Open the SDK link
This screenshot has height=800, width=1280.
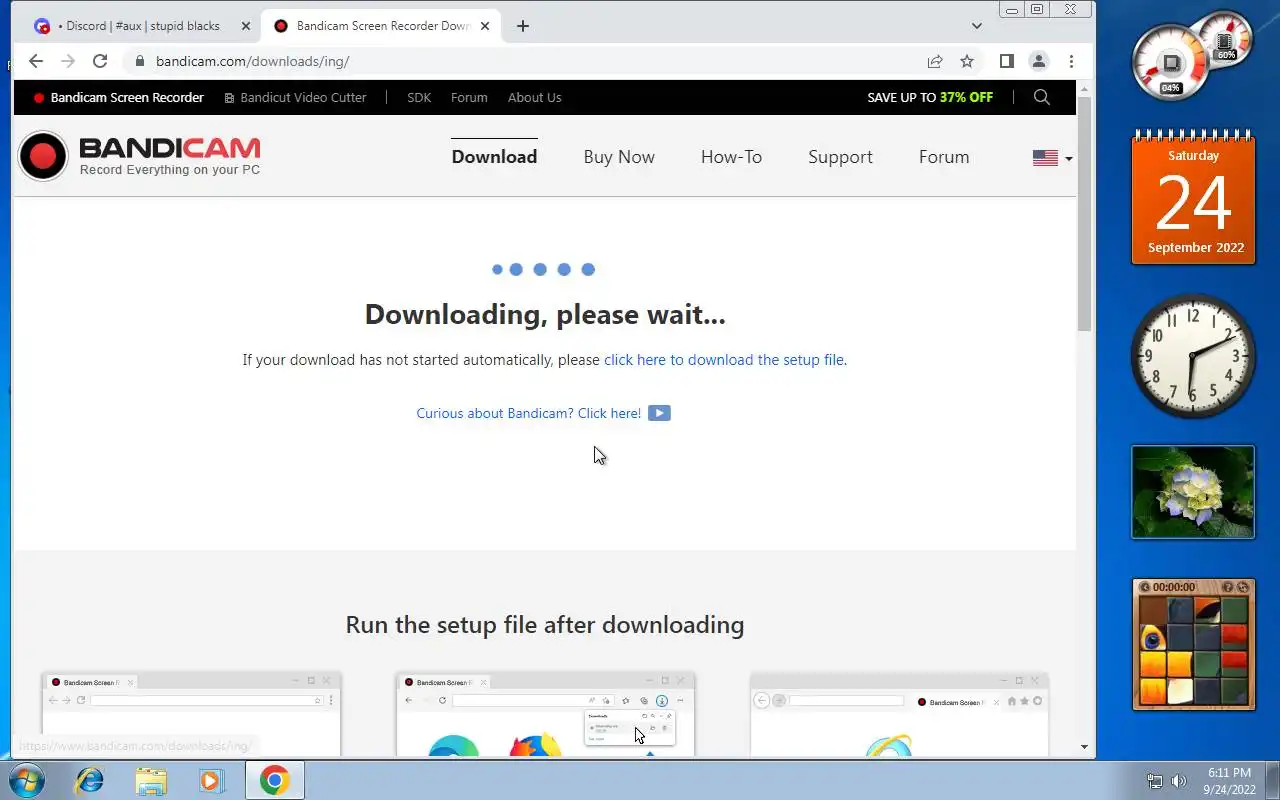click(419, 97)
